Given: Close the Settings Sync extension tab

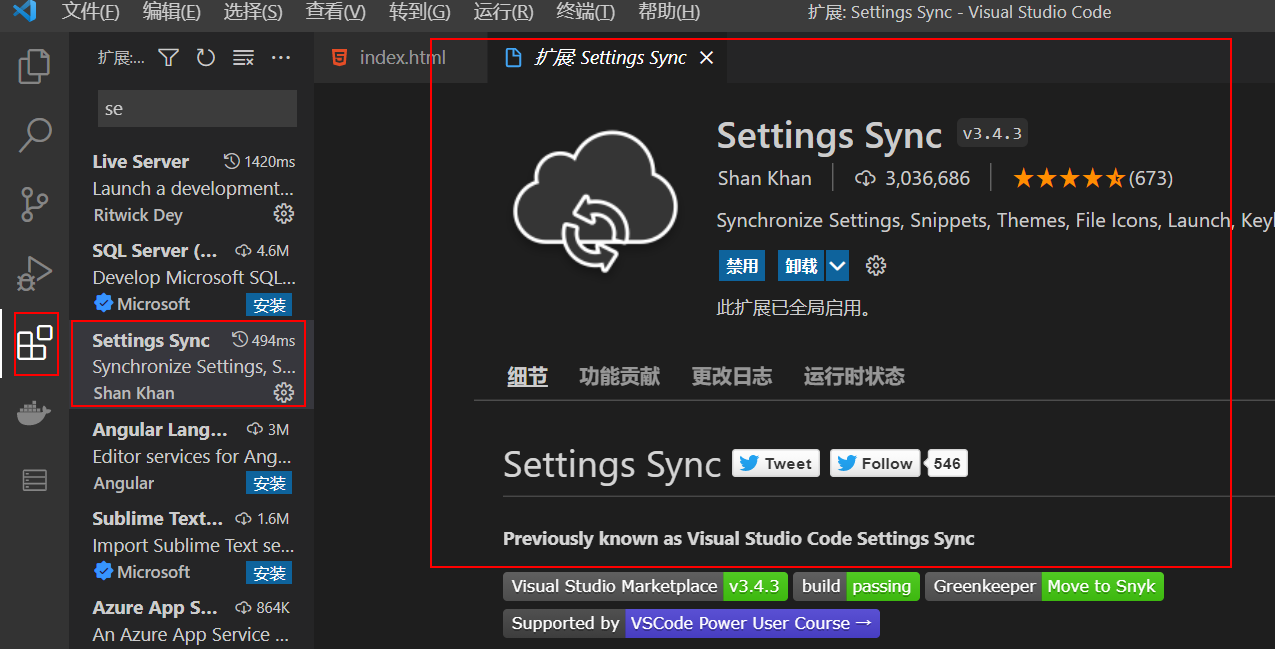Looking at the screenshot, I should point(706,58).
